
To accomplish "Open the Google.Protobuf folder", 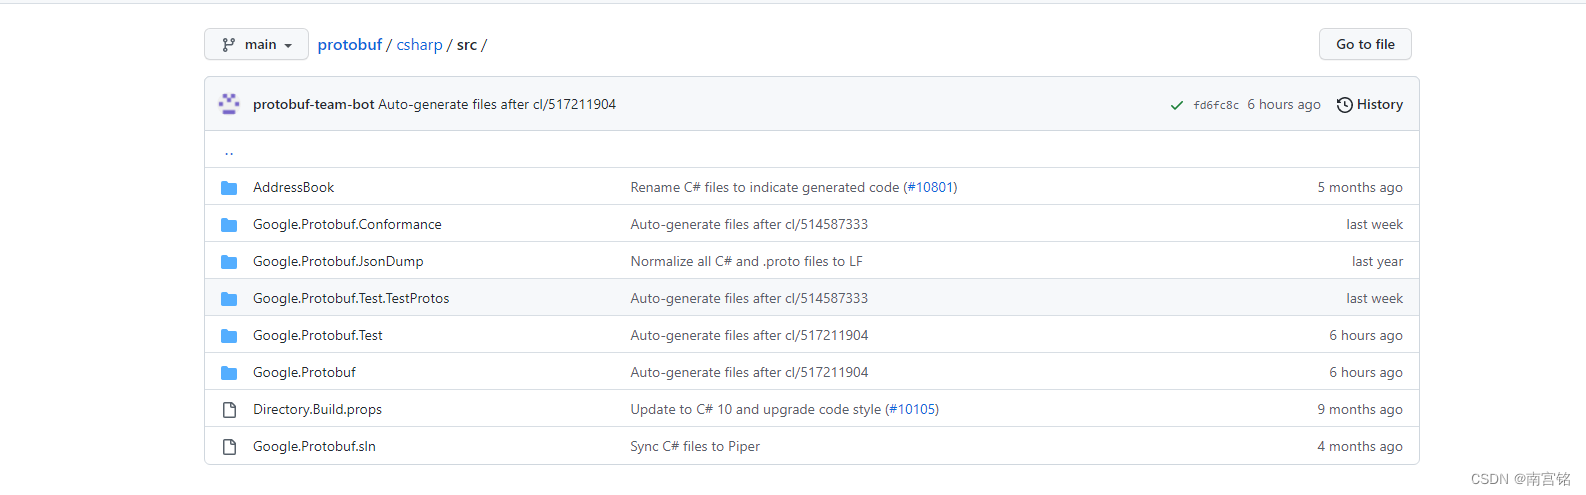I will (x=304, y=373).
